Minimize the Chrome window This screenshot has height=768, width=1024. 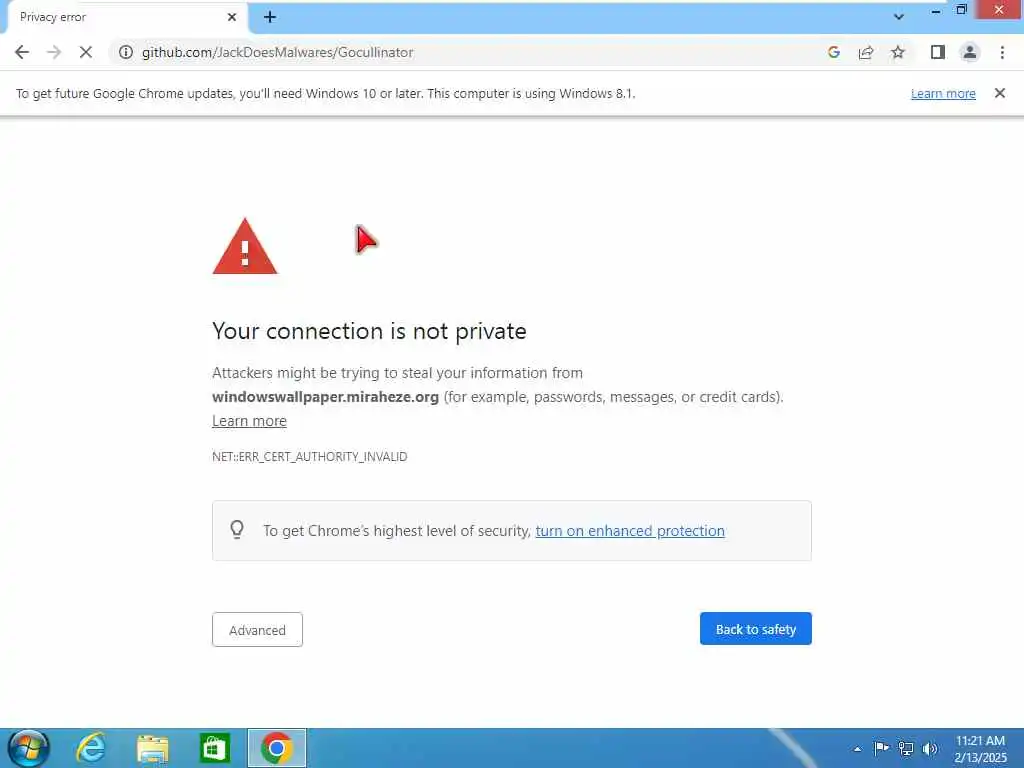click(936, 10)
